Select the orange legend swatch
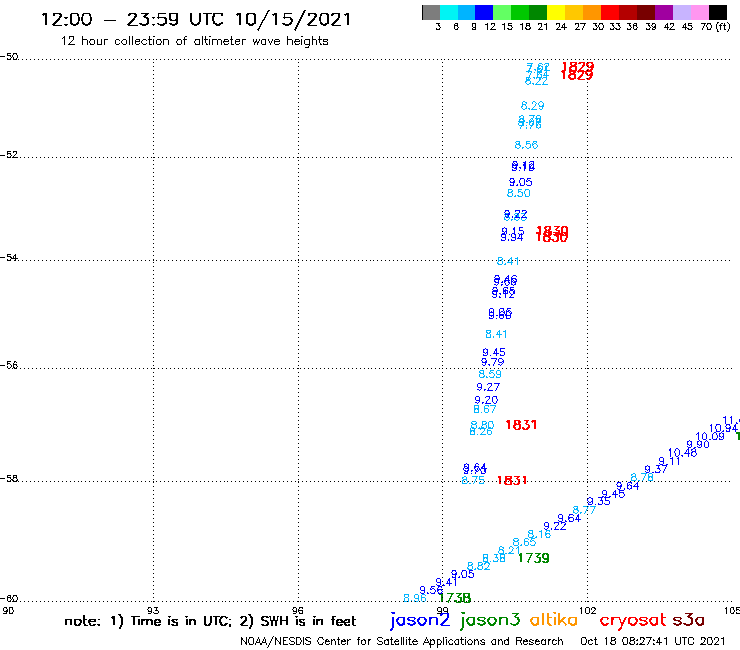Screen dimensions: 740x650 [592, 12]
